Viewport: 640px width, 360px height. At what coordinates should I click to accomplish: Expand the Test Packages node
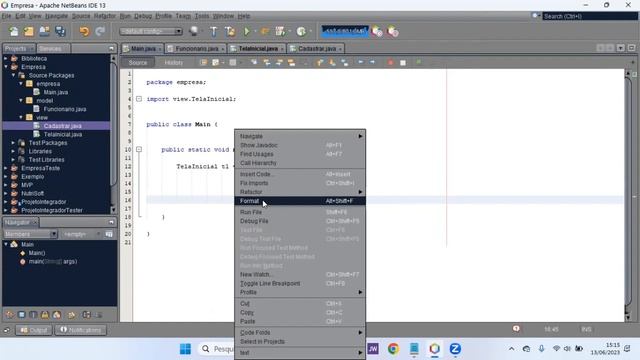[x=13, y=143]
